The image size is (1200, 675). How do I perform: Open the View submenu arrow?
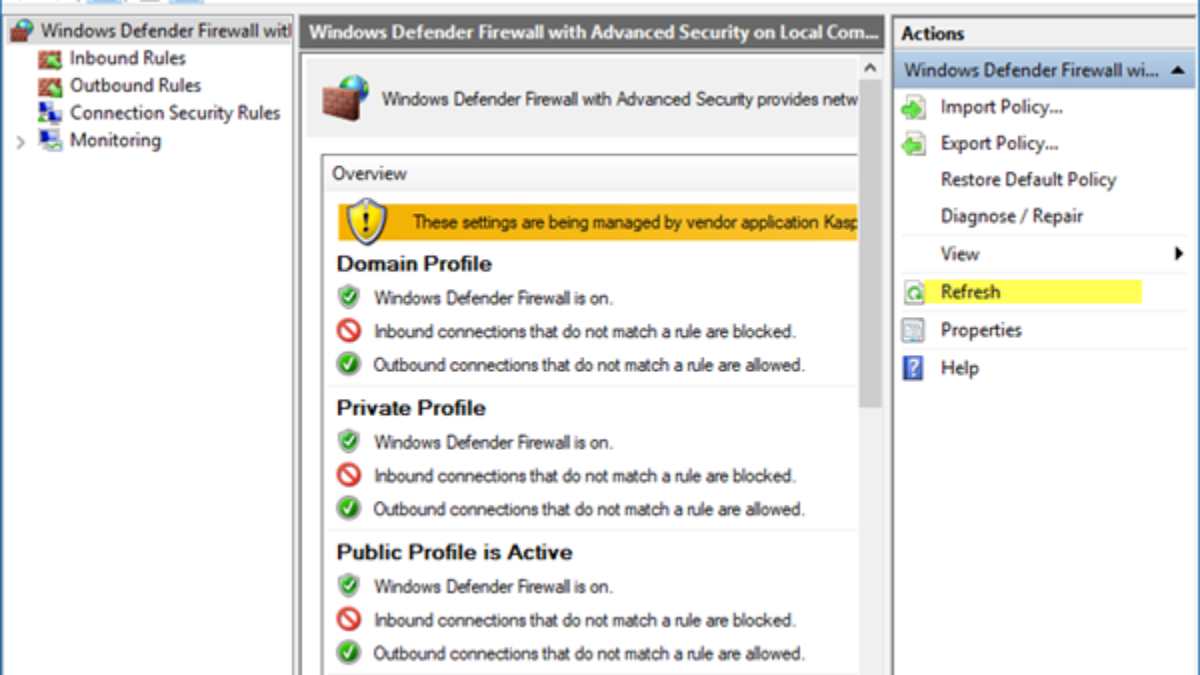[x=1179, y=254]
